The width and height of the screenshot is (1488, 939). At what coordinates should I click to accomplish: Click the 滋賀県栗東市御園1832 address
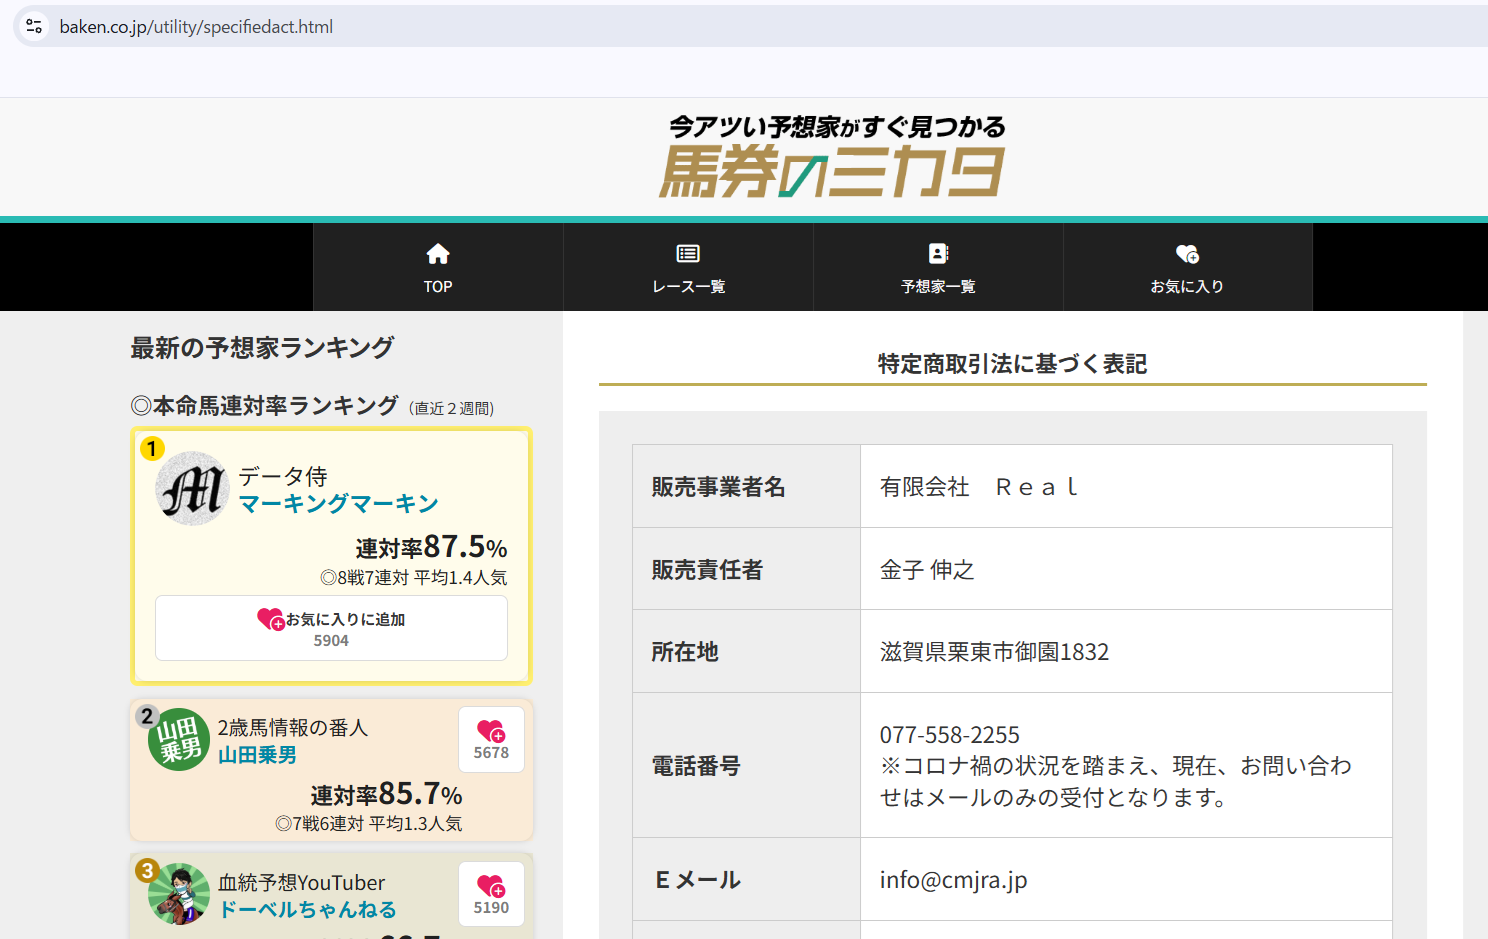click(x=994, y=652)
